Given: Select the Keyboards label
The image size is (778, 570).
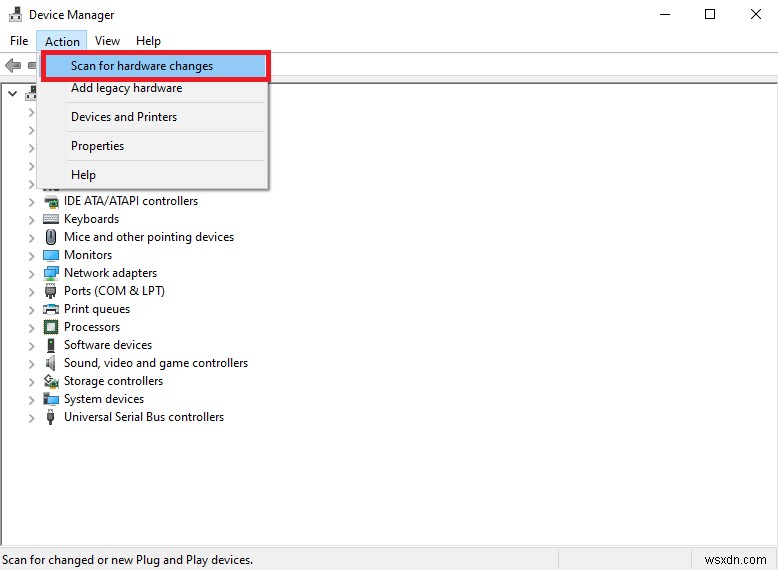Looking at the screenshot, I should coord(91,219).
